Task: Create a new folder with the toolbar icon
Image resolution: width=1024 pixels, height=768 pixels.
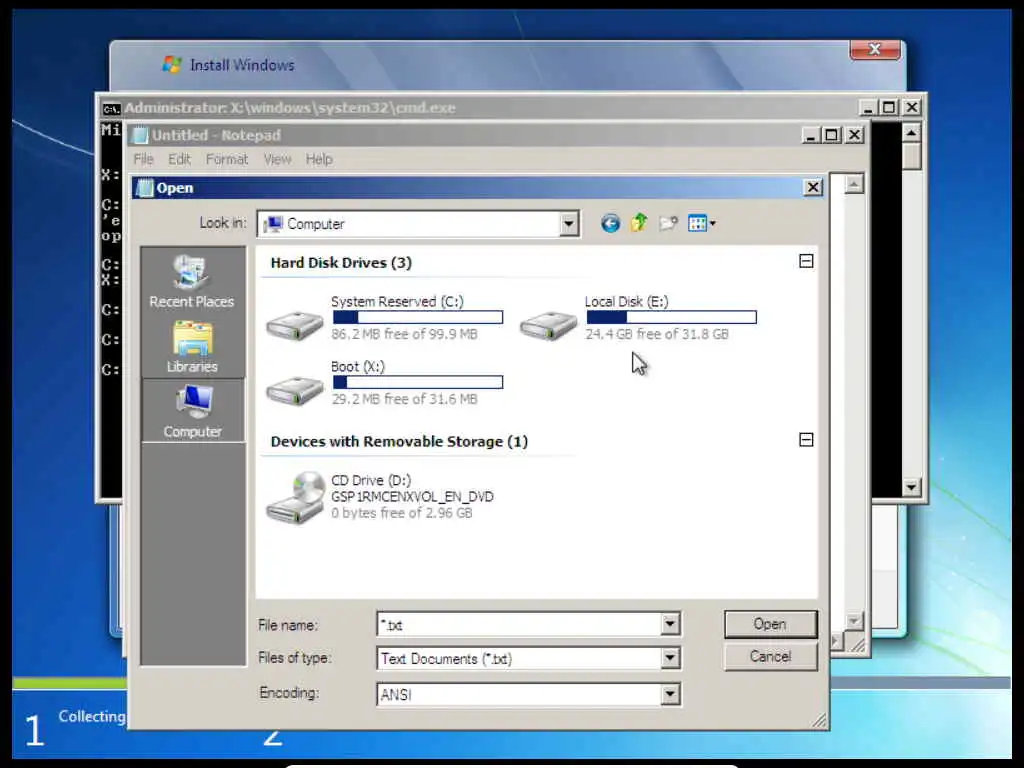Action: coord(668,223)
